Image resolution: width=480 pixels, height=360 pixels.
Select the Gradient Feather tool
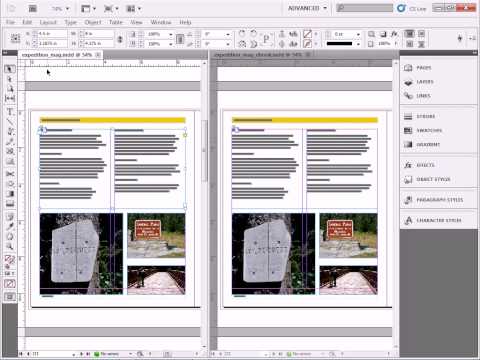tap(10, 203)
